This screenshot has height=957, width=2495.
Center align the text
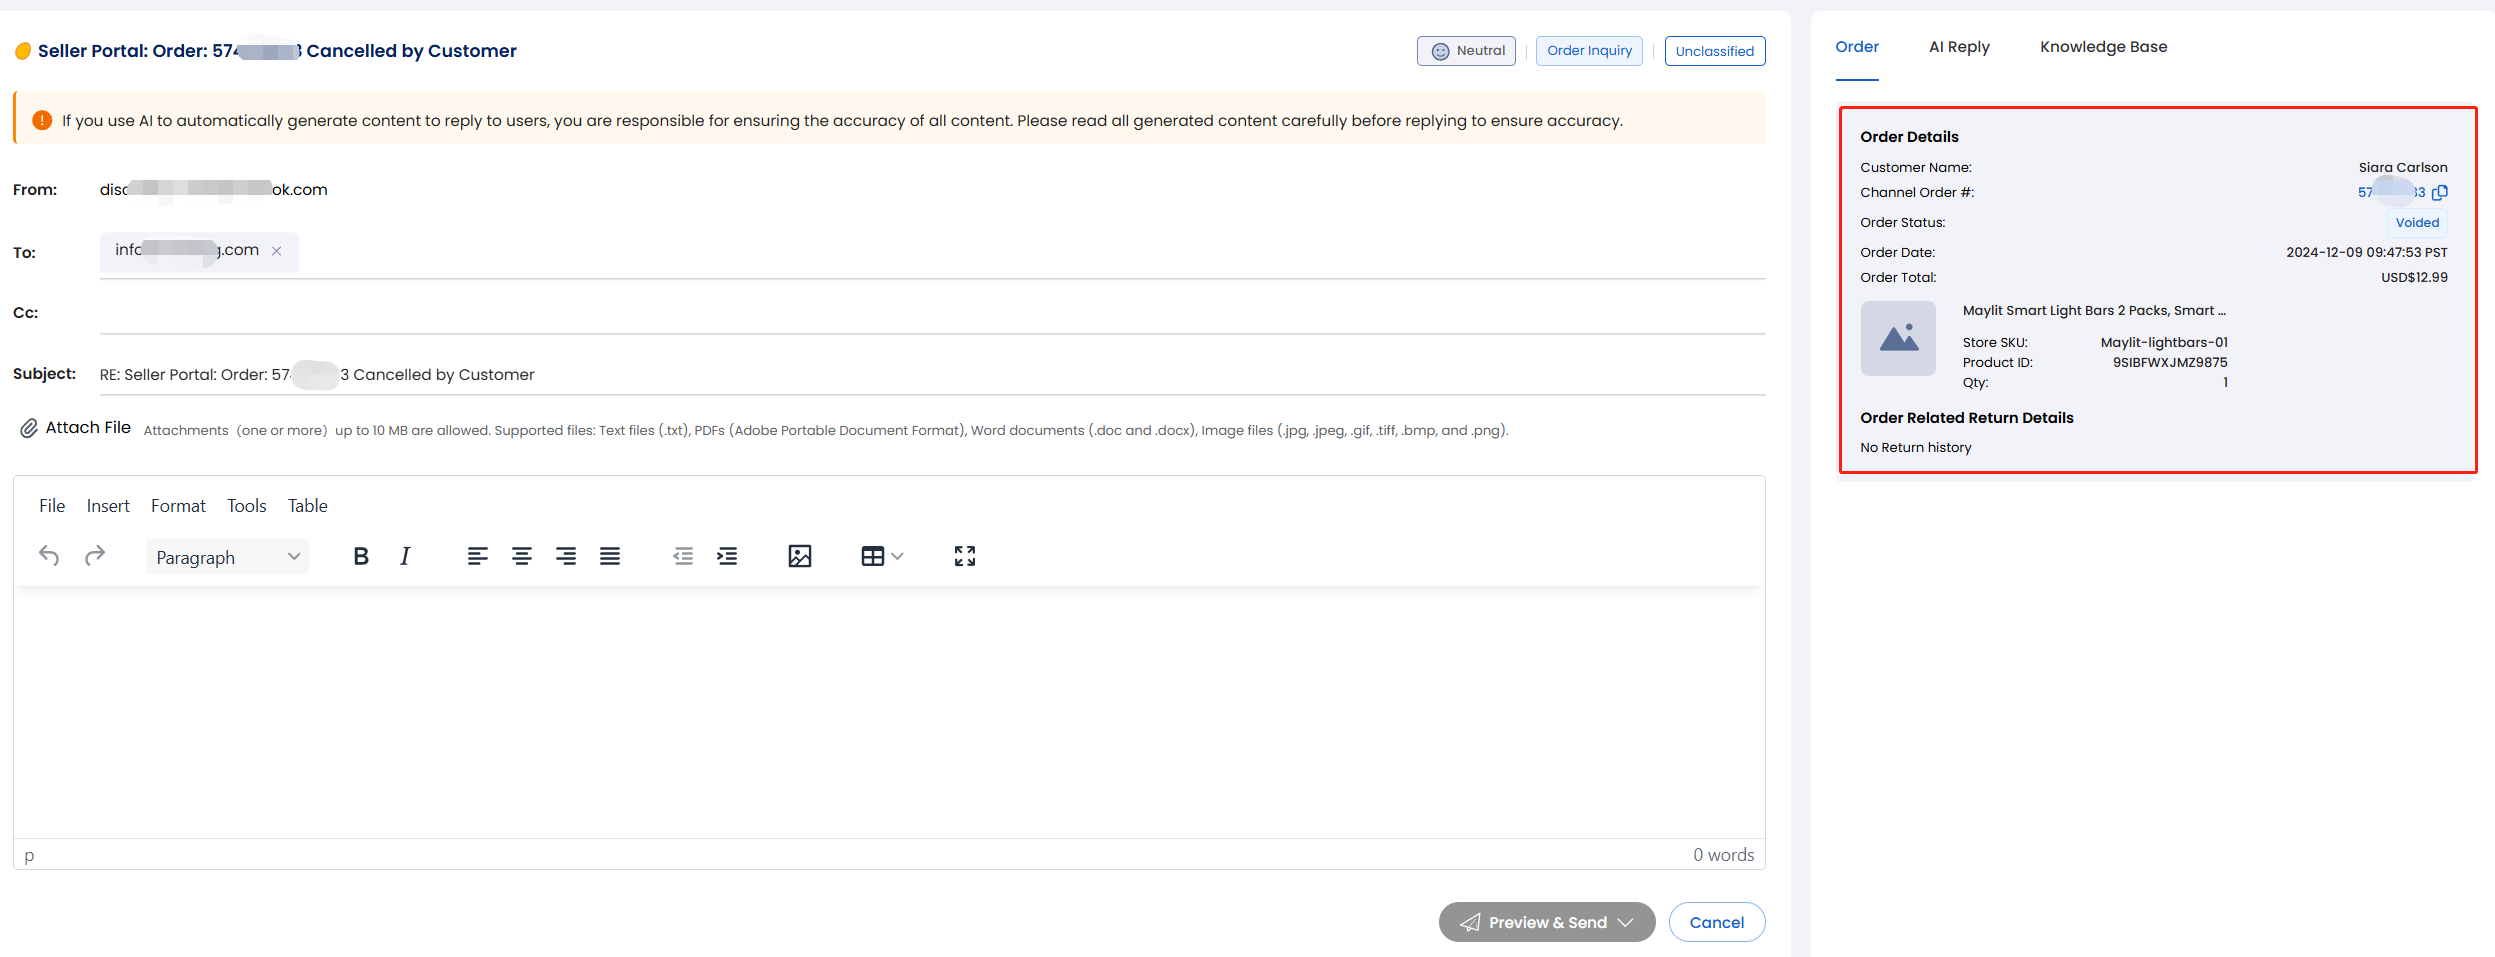pos(522,556)
